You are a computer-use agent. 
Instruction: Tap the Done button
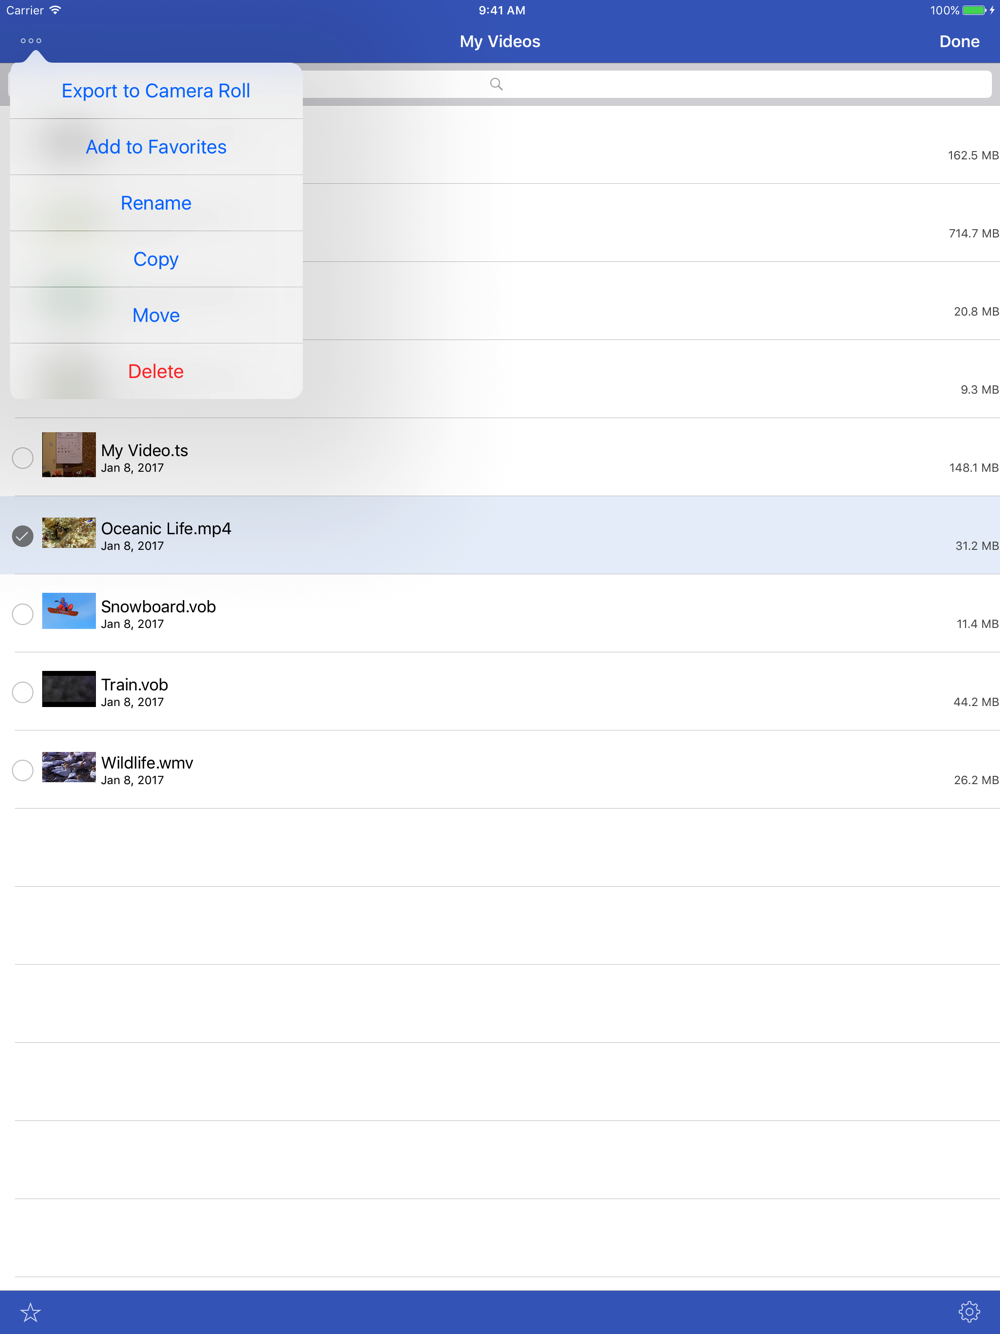click(959, 41)
